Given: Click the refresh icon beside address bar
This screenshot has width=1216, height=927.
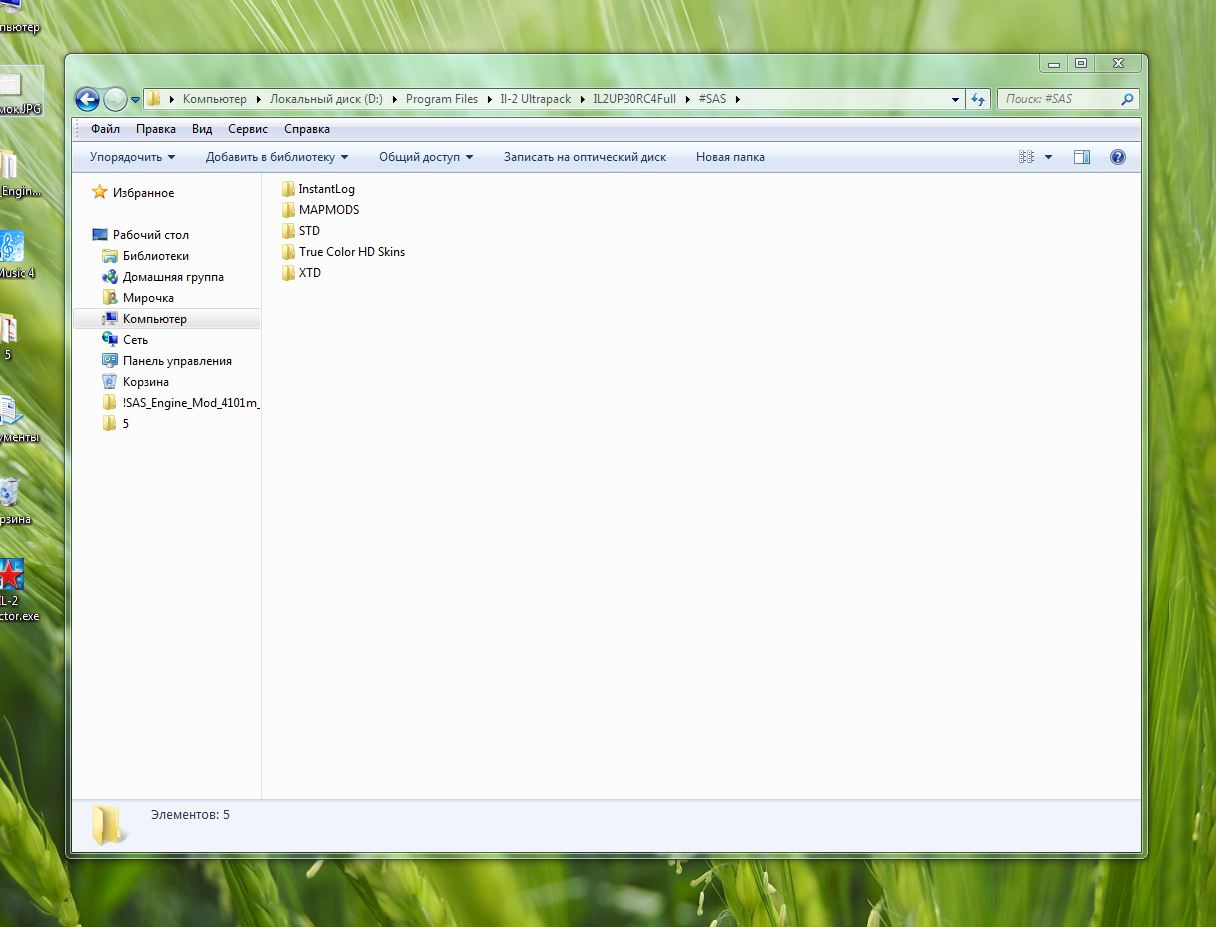Looking at the screenshot, I should [x=979, y=99].
